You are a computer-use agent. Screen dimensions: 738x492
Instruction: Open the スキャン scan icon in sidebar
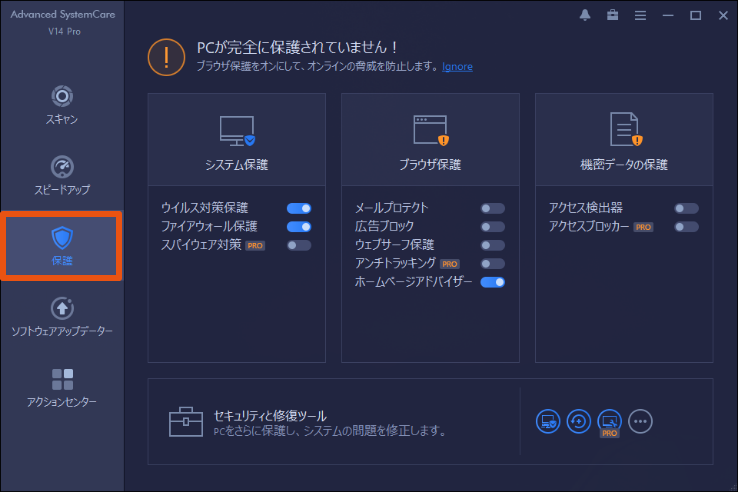[x=62, y=96]
